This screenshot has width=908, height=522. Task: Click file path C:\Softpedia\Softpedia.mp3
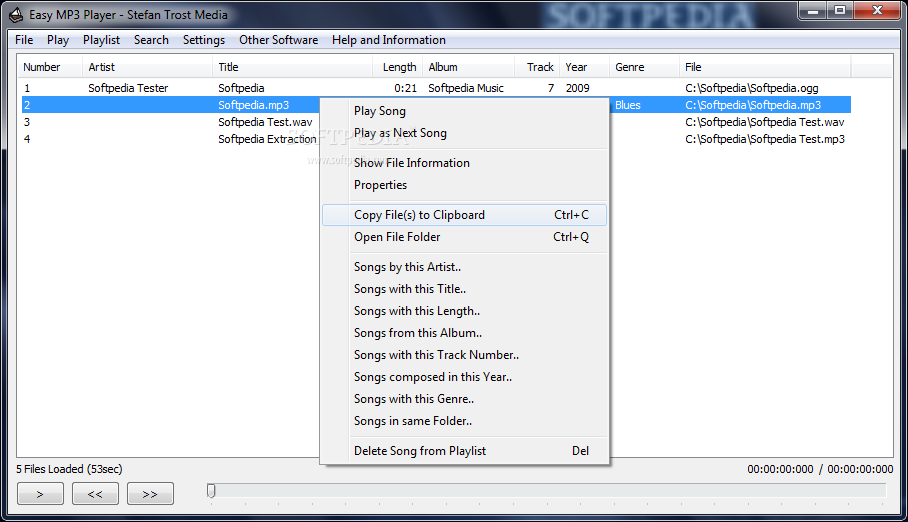[x=753, y=105]
